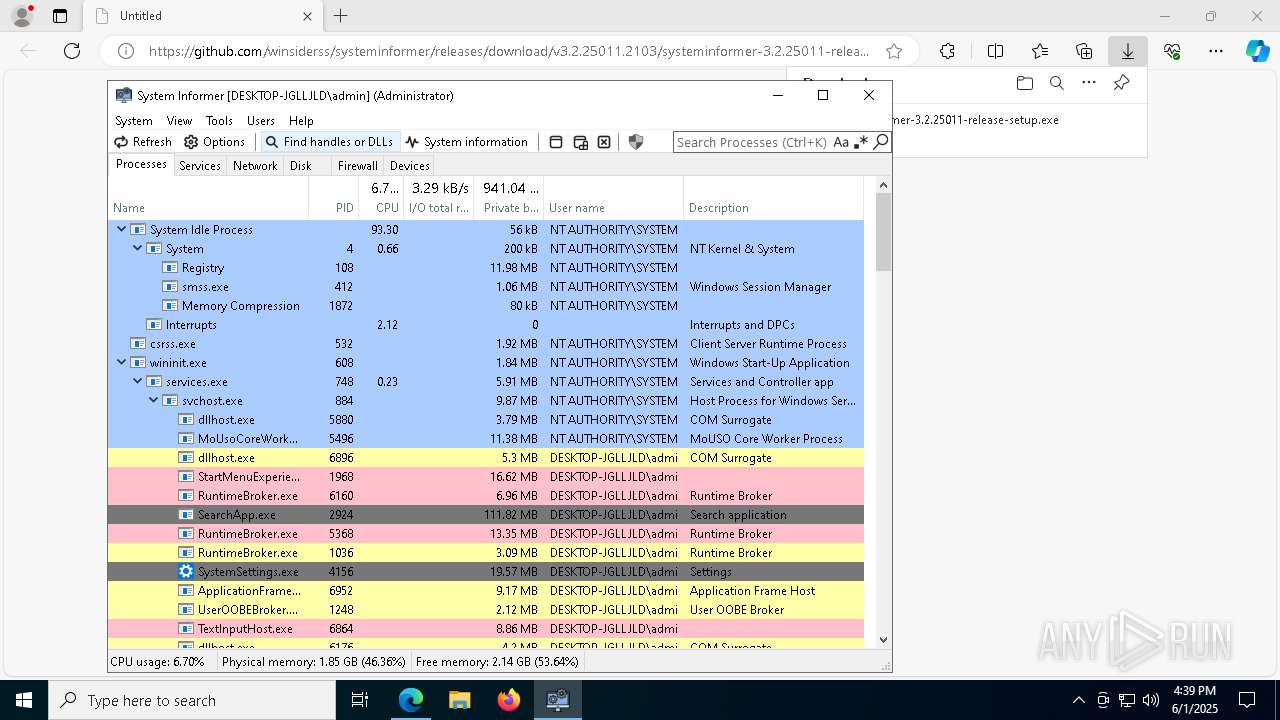Select the Interrupts row

coord(486,325)
